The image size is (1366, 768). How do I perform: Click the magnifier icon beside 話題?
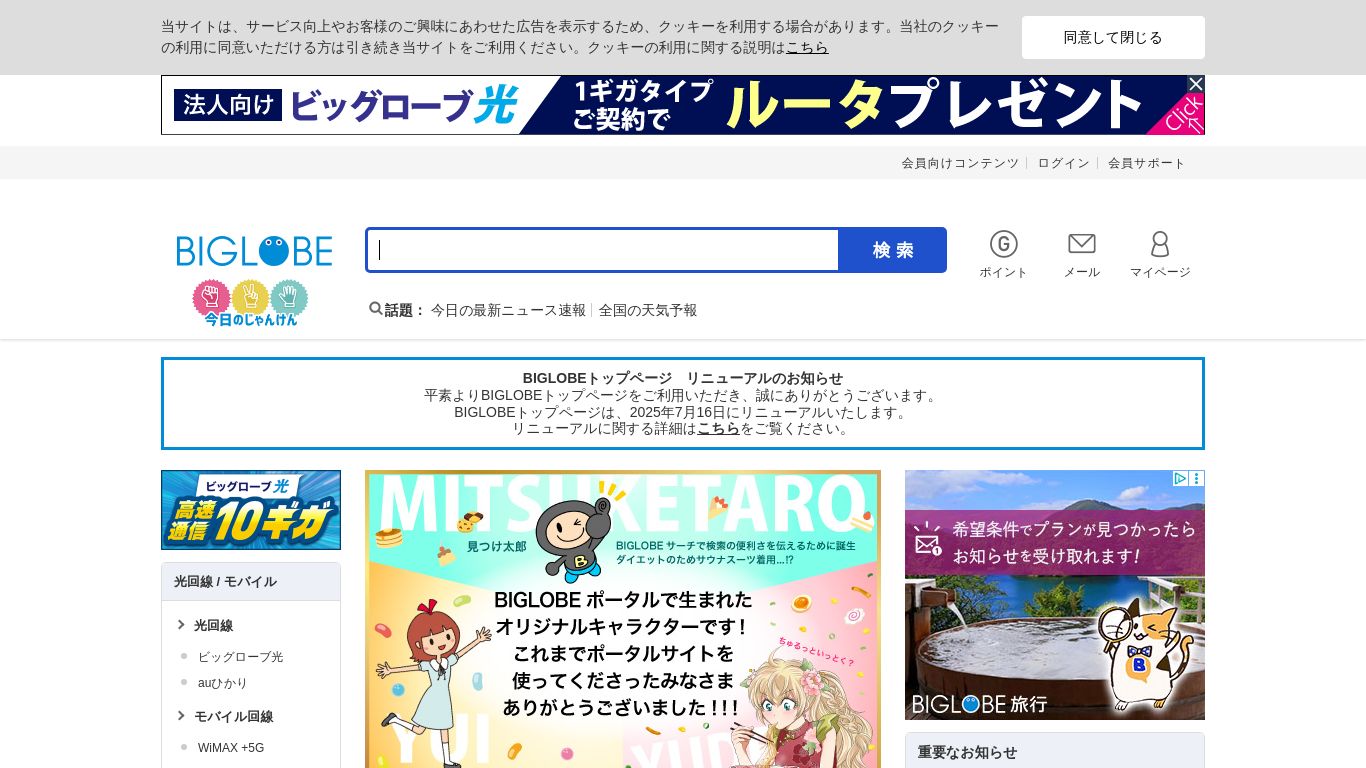(x=376, y=309)
